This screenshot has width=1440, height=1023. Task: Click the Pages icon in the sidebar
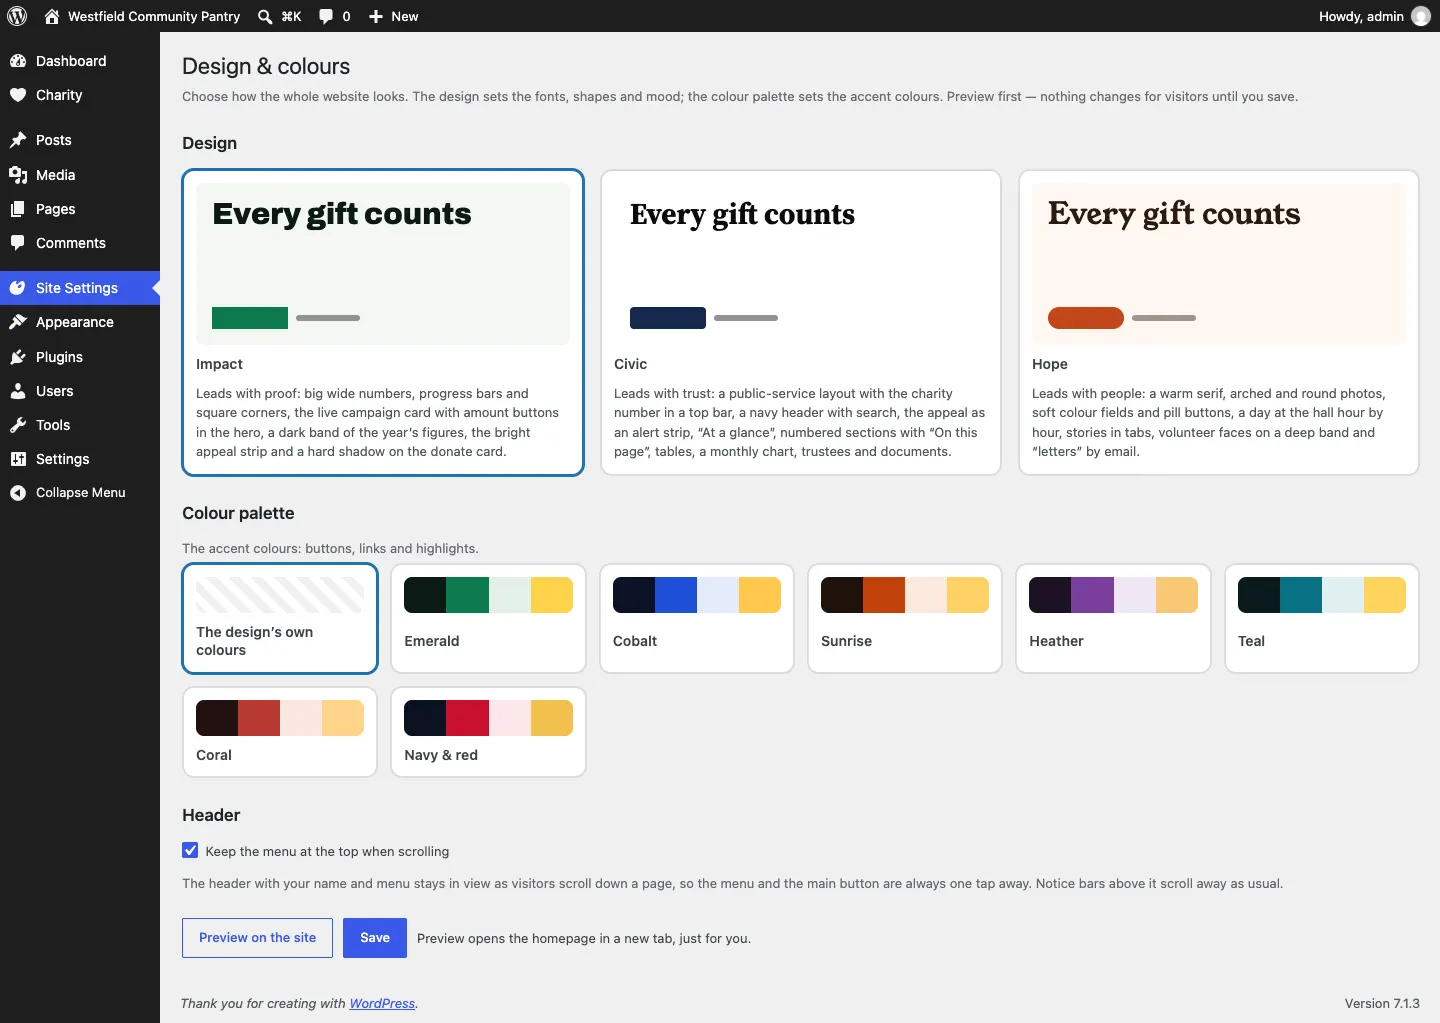click(18, 209)
